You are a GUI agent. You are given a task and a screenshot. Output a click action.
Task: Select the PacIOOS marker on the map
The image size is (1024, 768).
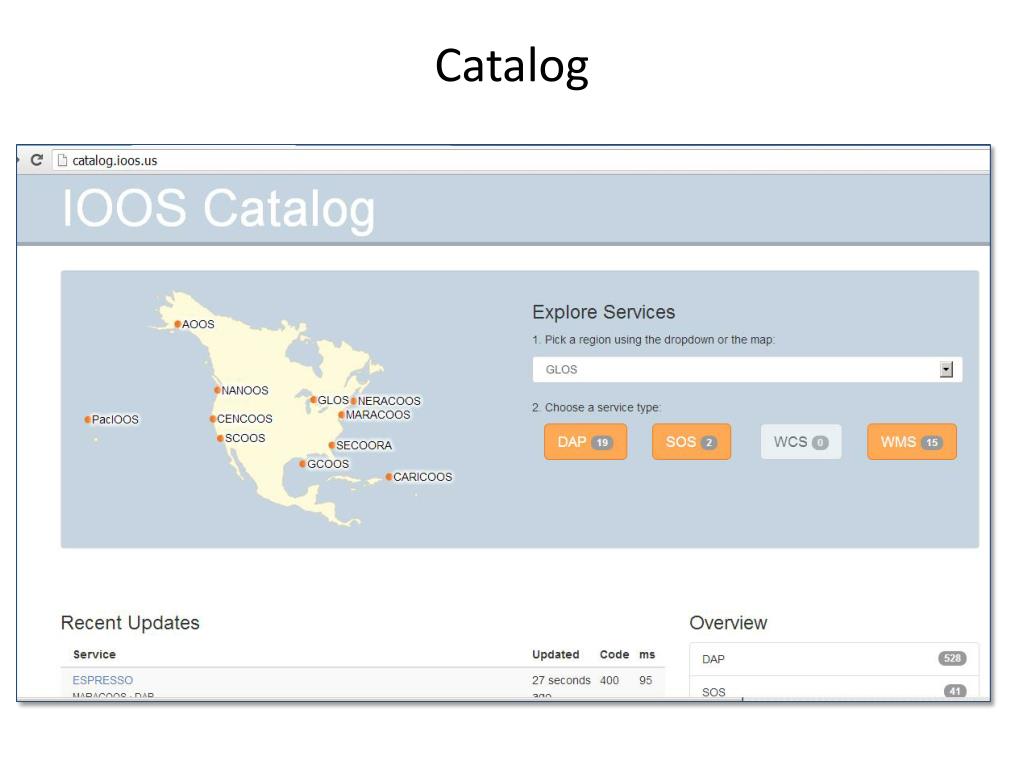tap(88, 419)
